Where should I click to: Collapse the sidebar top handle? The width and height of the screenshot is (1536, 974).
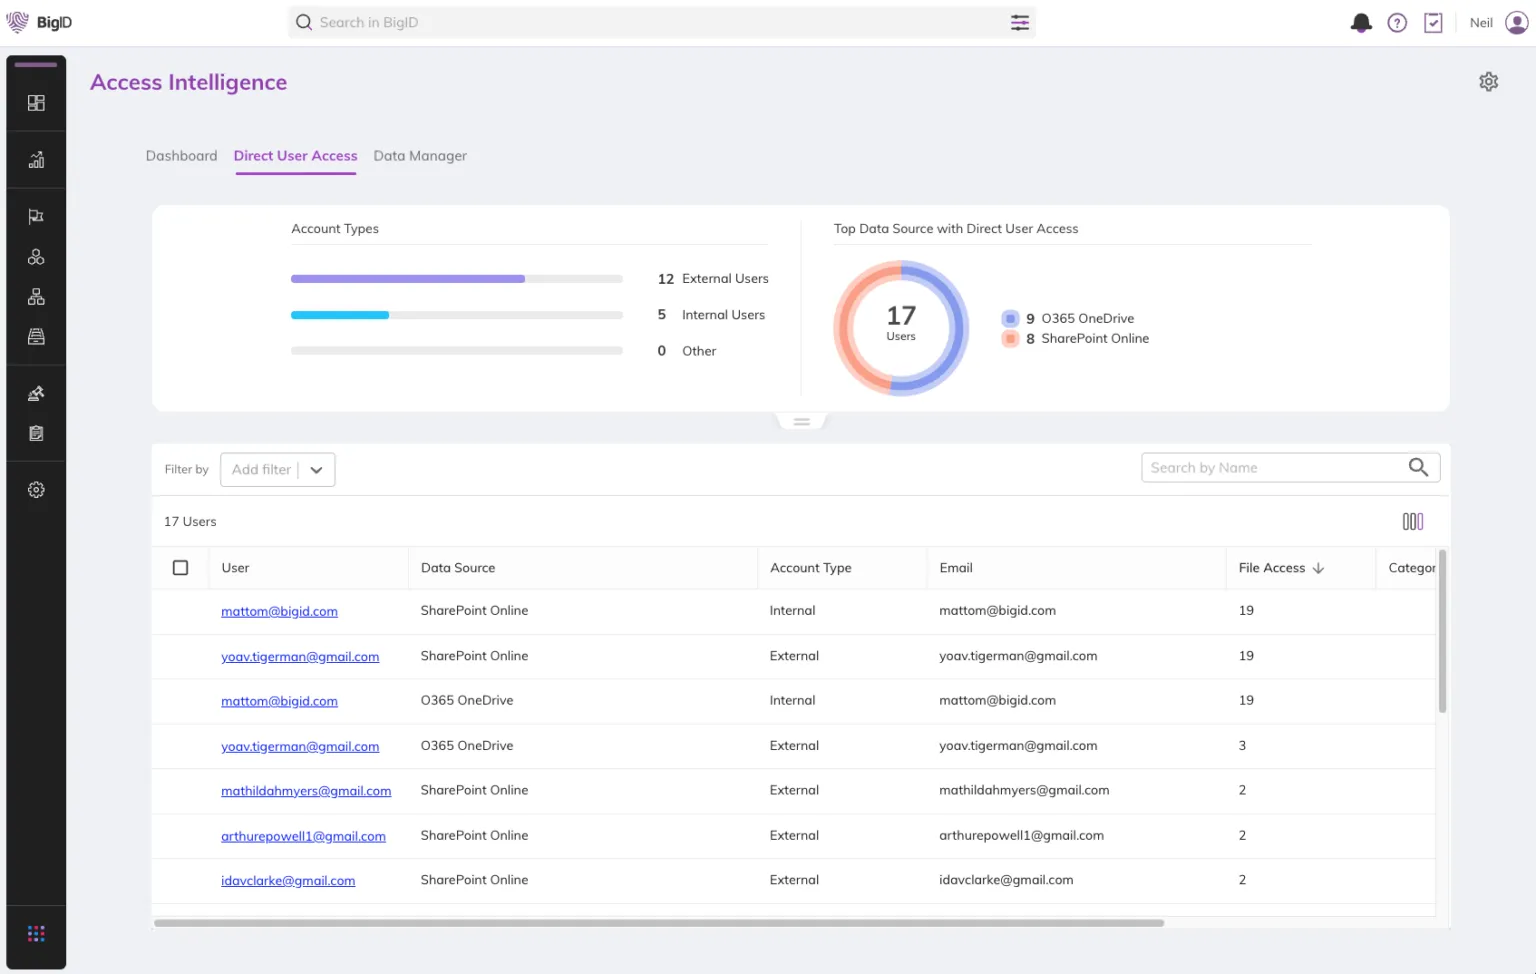(36, 65)
